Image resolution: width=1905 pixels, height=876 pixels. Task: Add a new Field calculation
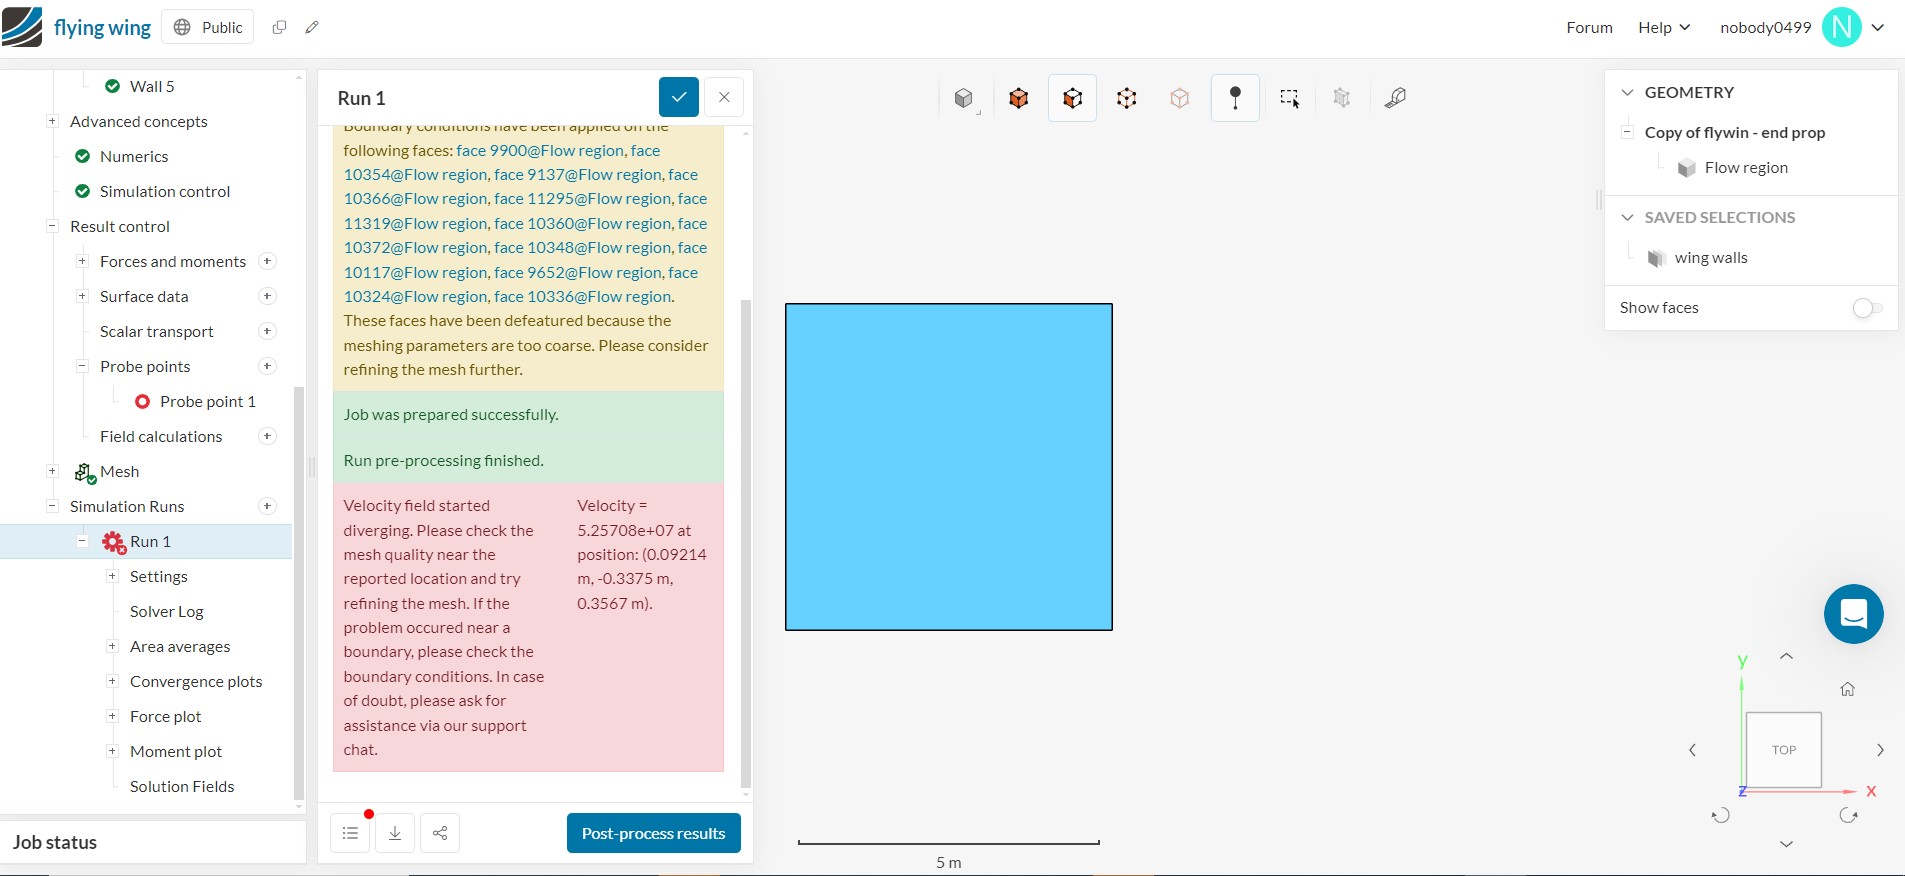(267, 436)
